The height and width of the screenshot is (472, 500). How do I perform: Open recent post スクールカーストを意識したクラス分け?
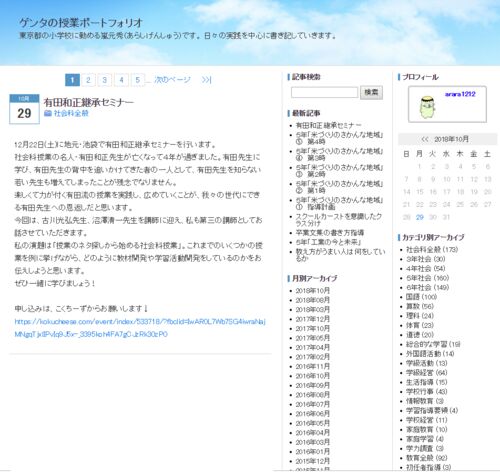[x=339, y=220]
